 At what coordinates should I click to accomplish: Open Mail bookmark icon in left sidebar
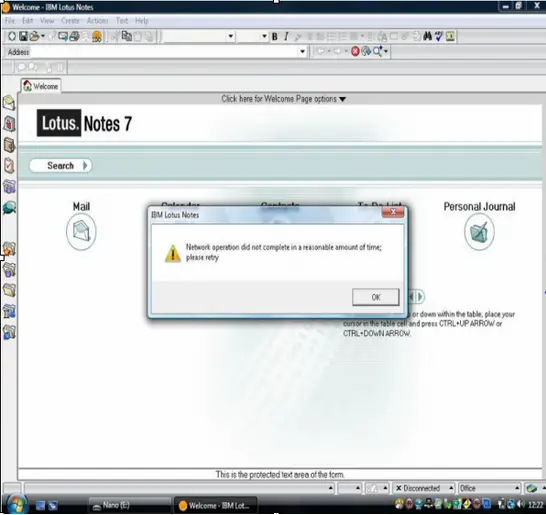9,103
